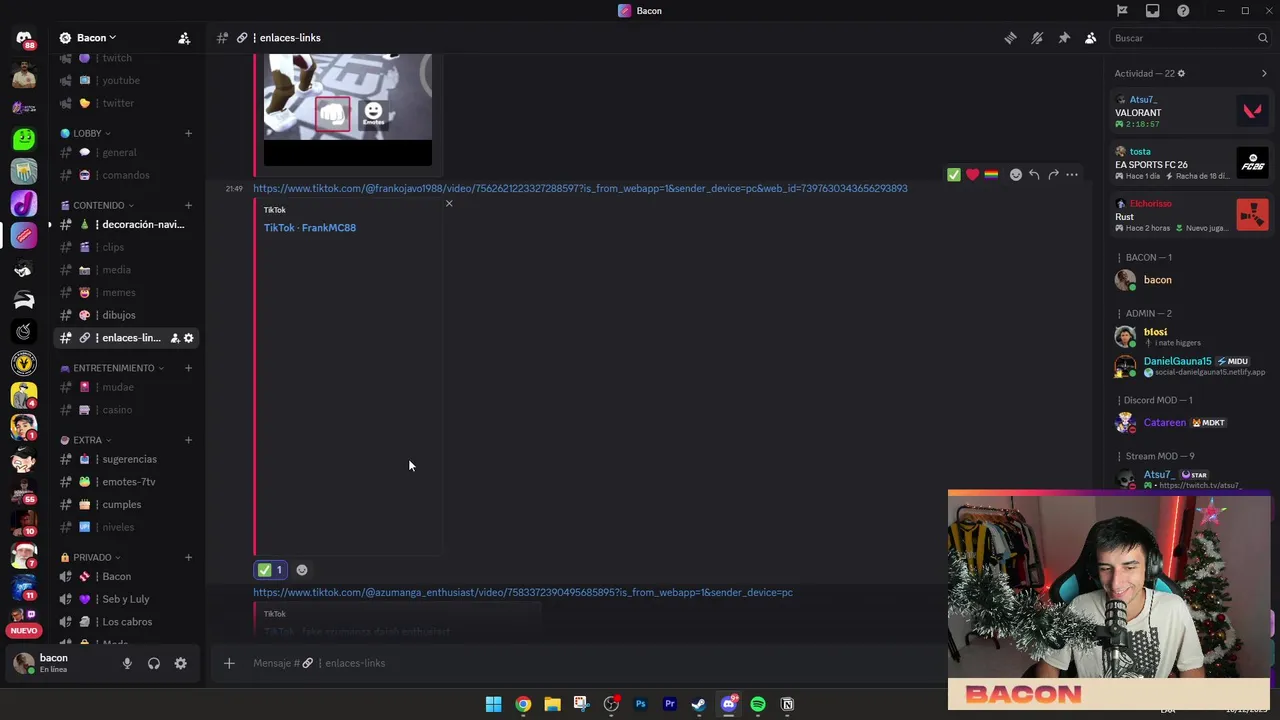Click reply arrow in message hover toolbar
This screenshot has width=1280, height=720.
pyautogui.click(x=1034, y=175)
